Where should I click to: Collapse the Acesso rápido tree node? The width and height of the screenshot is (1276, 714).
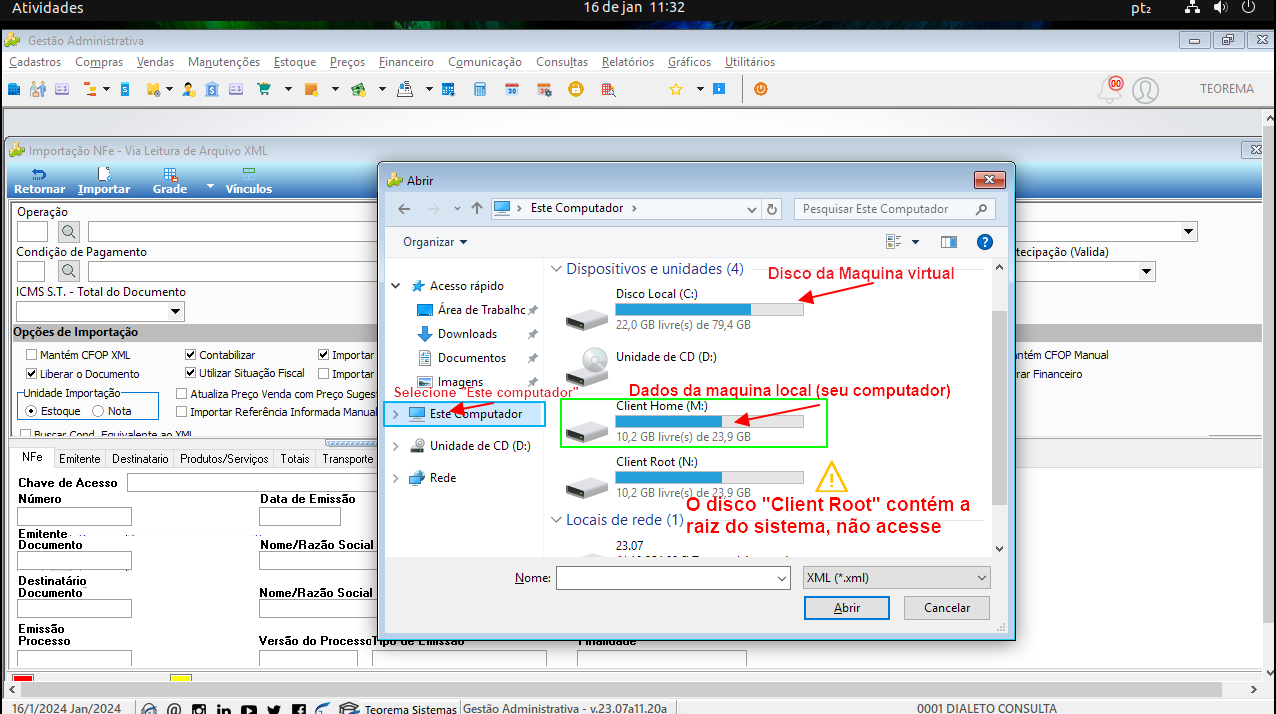(x=396, y=286)
